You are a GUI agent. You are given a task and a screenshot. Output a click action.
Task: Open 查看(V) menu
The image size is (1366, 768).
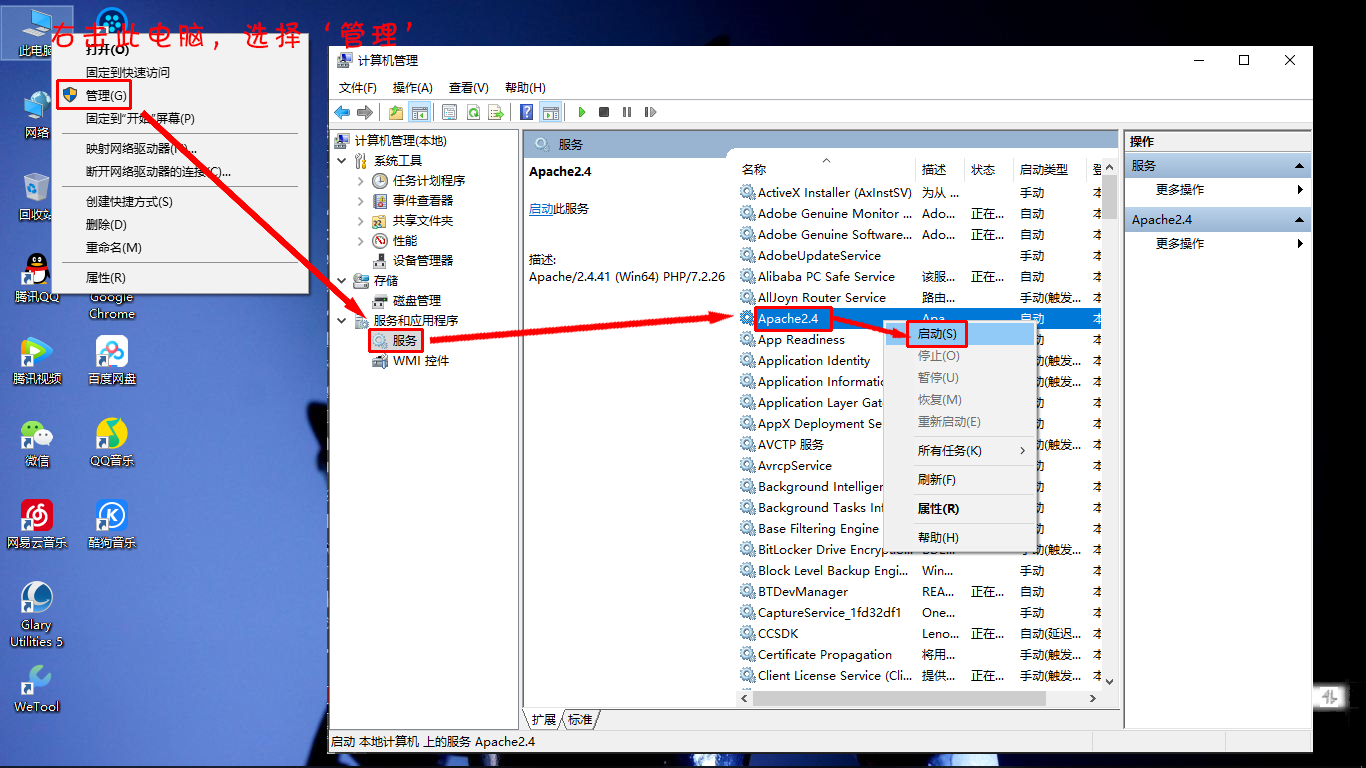(x=469, y=88)
